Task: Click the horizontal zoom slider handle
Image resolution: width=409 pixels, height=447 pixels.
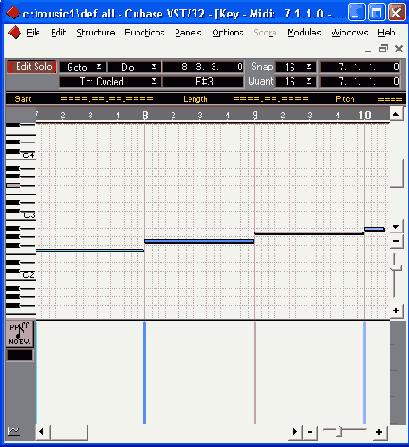Action: click(339, 432)
